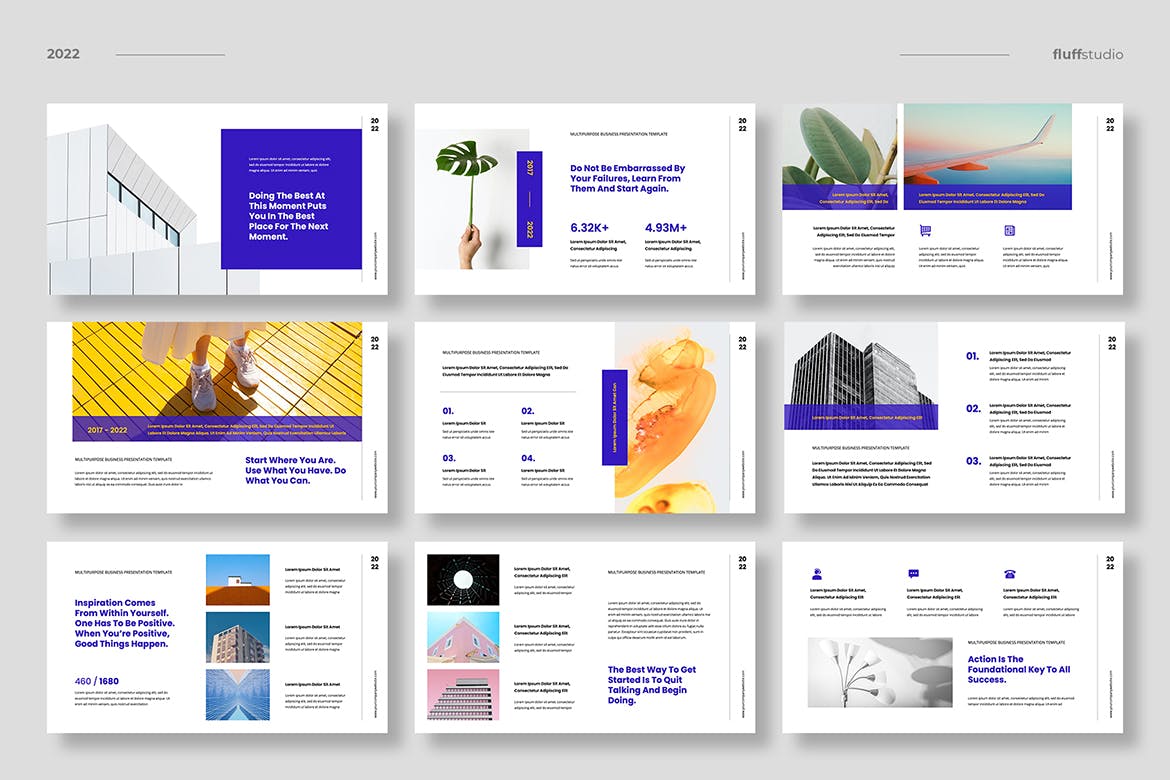Click the chat bubble icon near 'Action Is The' slide
Screen dimensions: 1170x780
[913, 571]
